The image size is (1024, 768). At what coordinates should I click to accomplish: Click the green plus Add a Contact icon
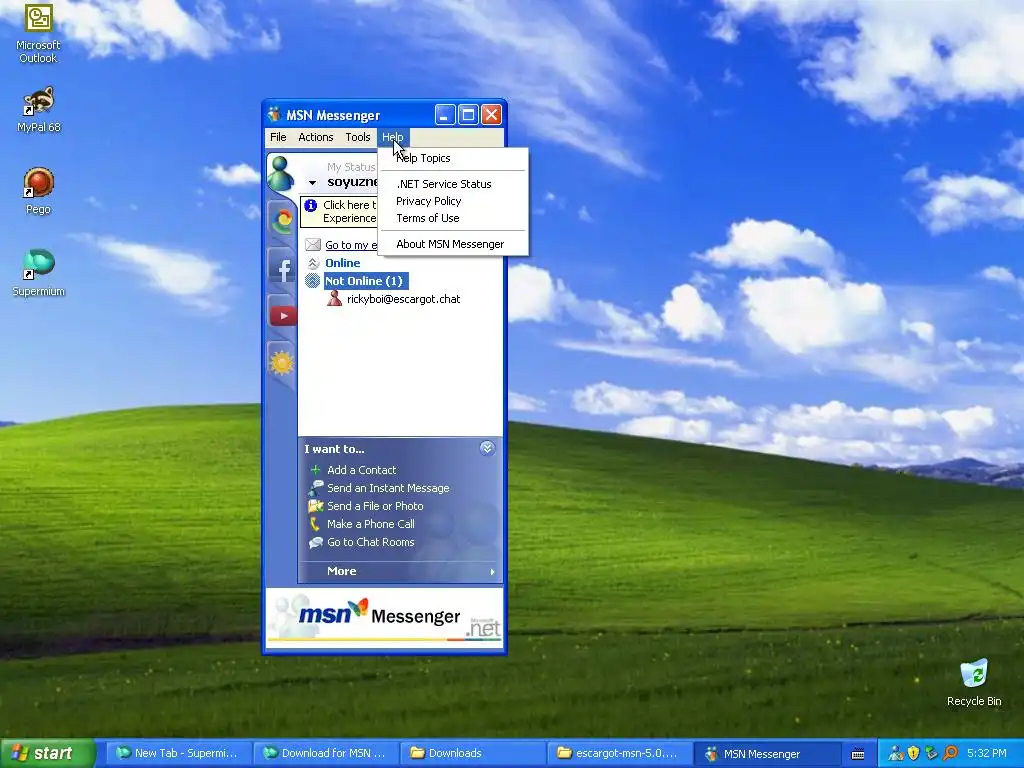point(315,470)
